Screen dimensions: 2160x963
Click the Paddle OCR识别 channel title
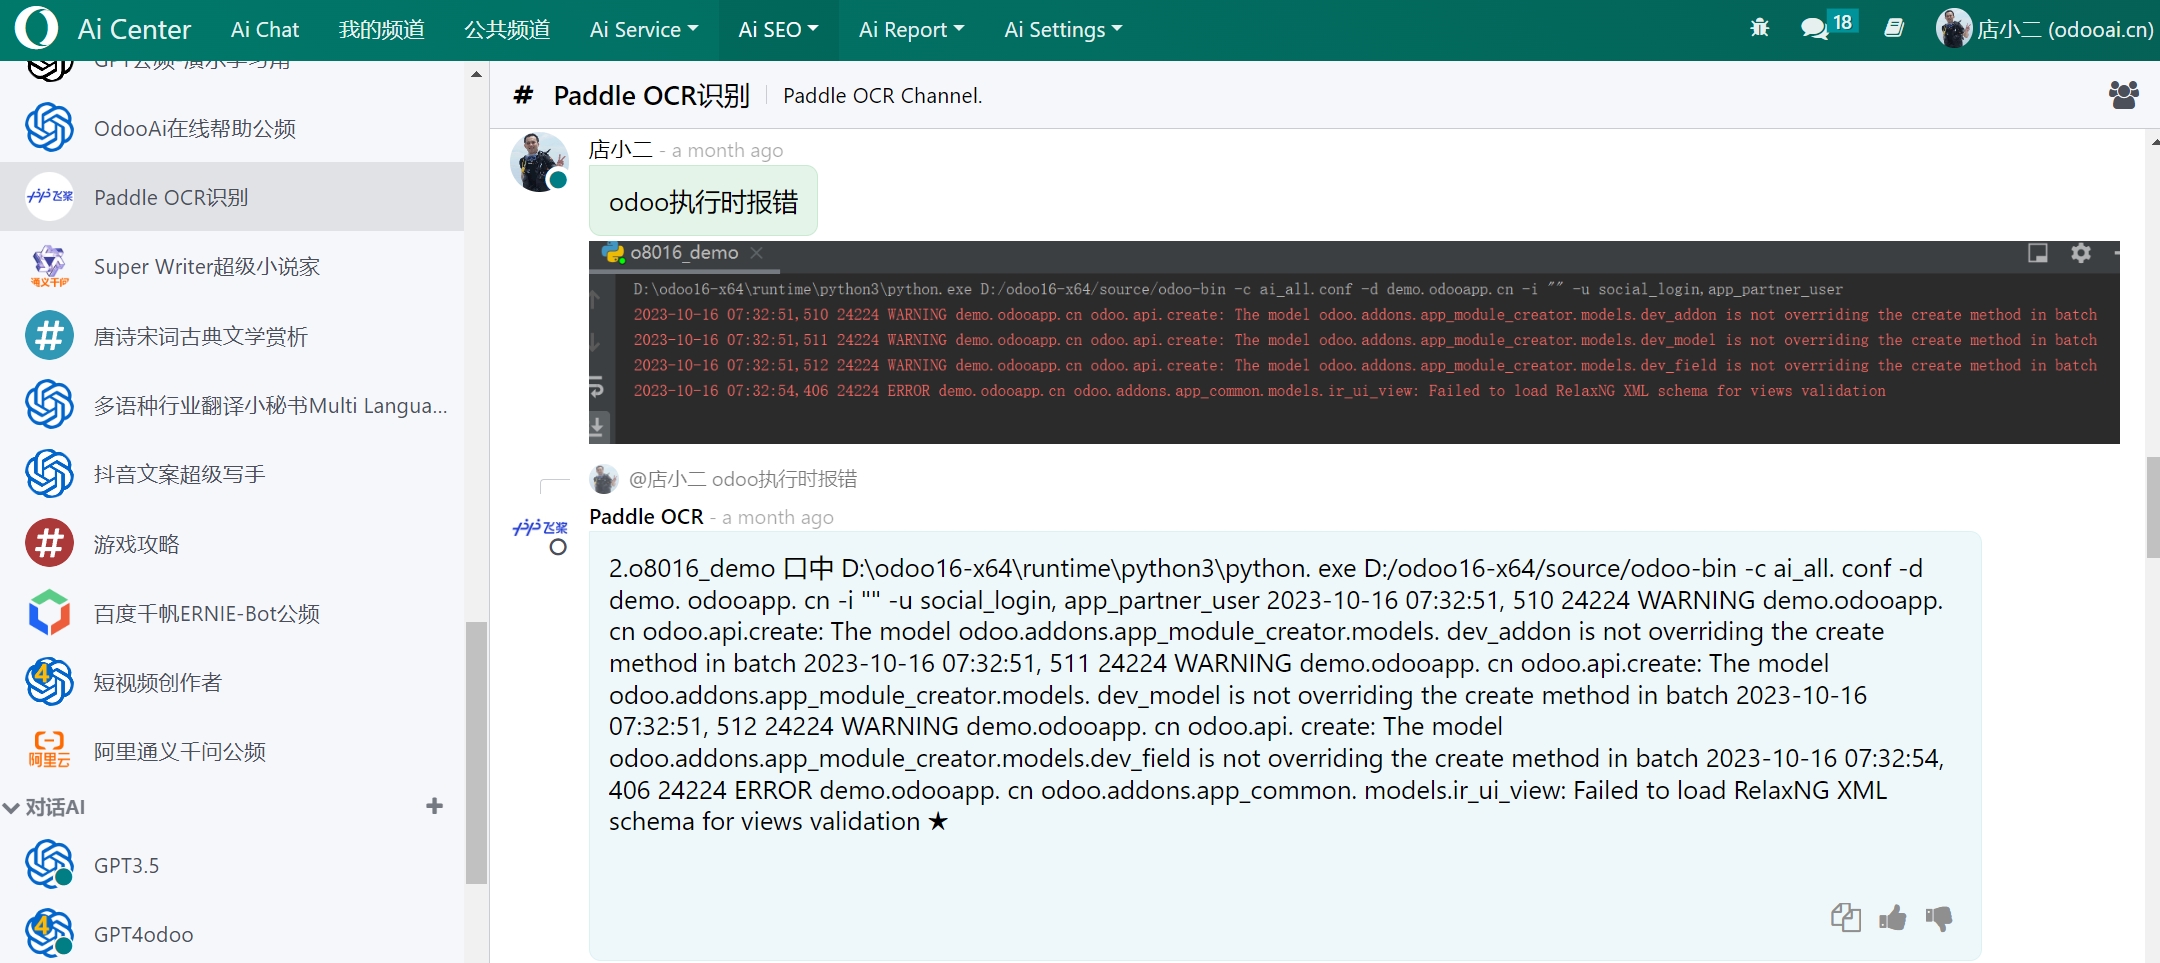pyautogui.click(x=651, y=95)
